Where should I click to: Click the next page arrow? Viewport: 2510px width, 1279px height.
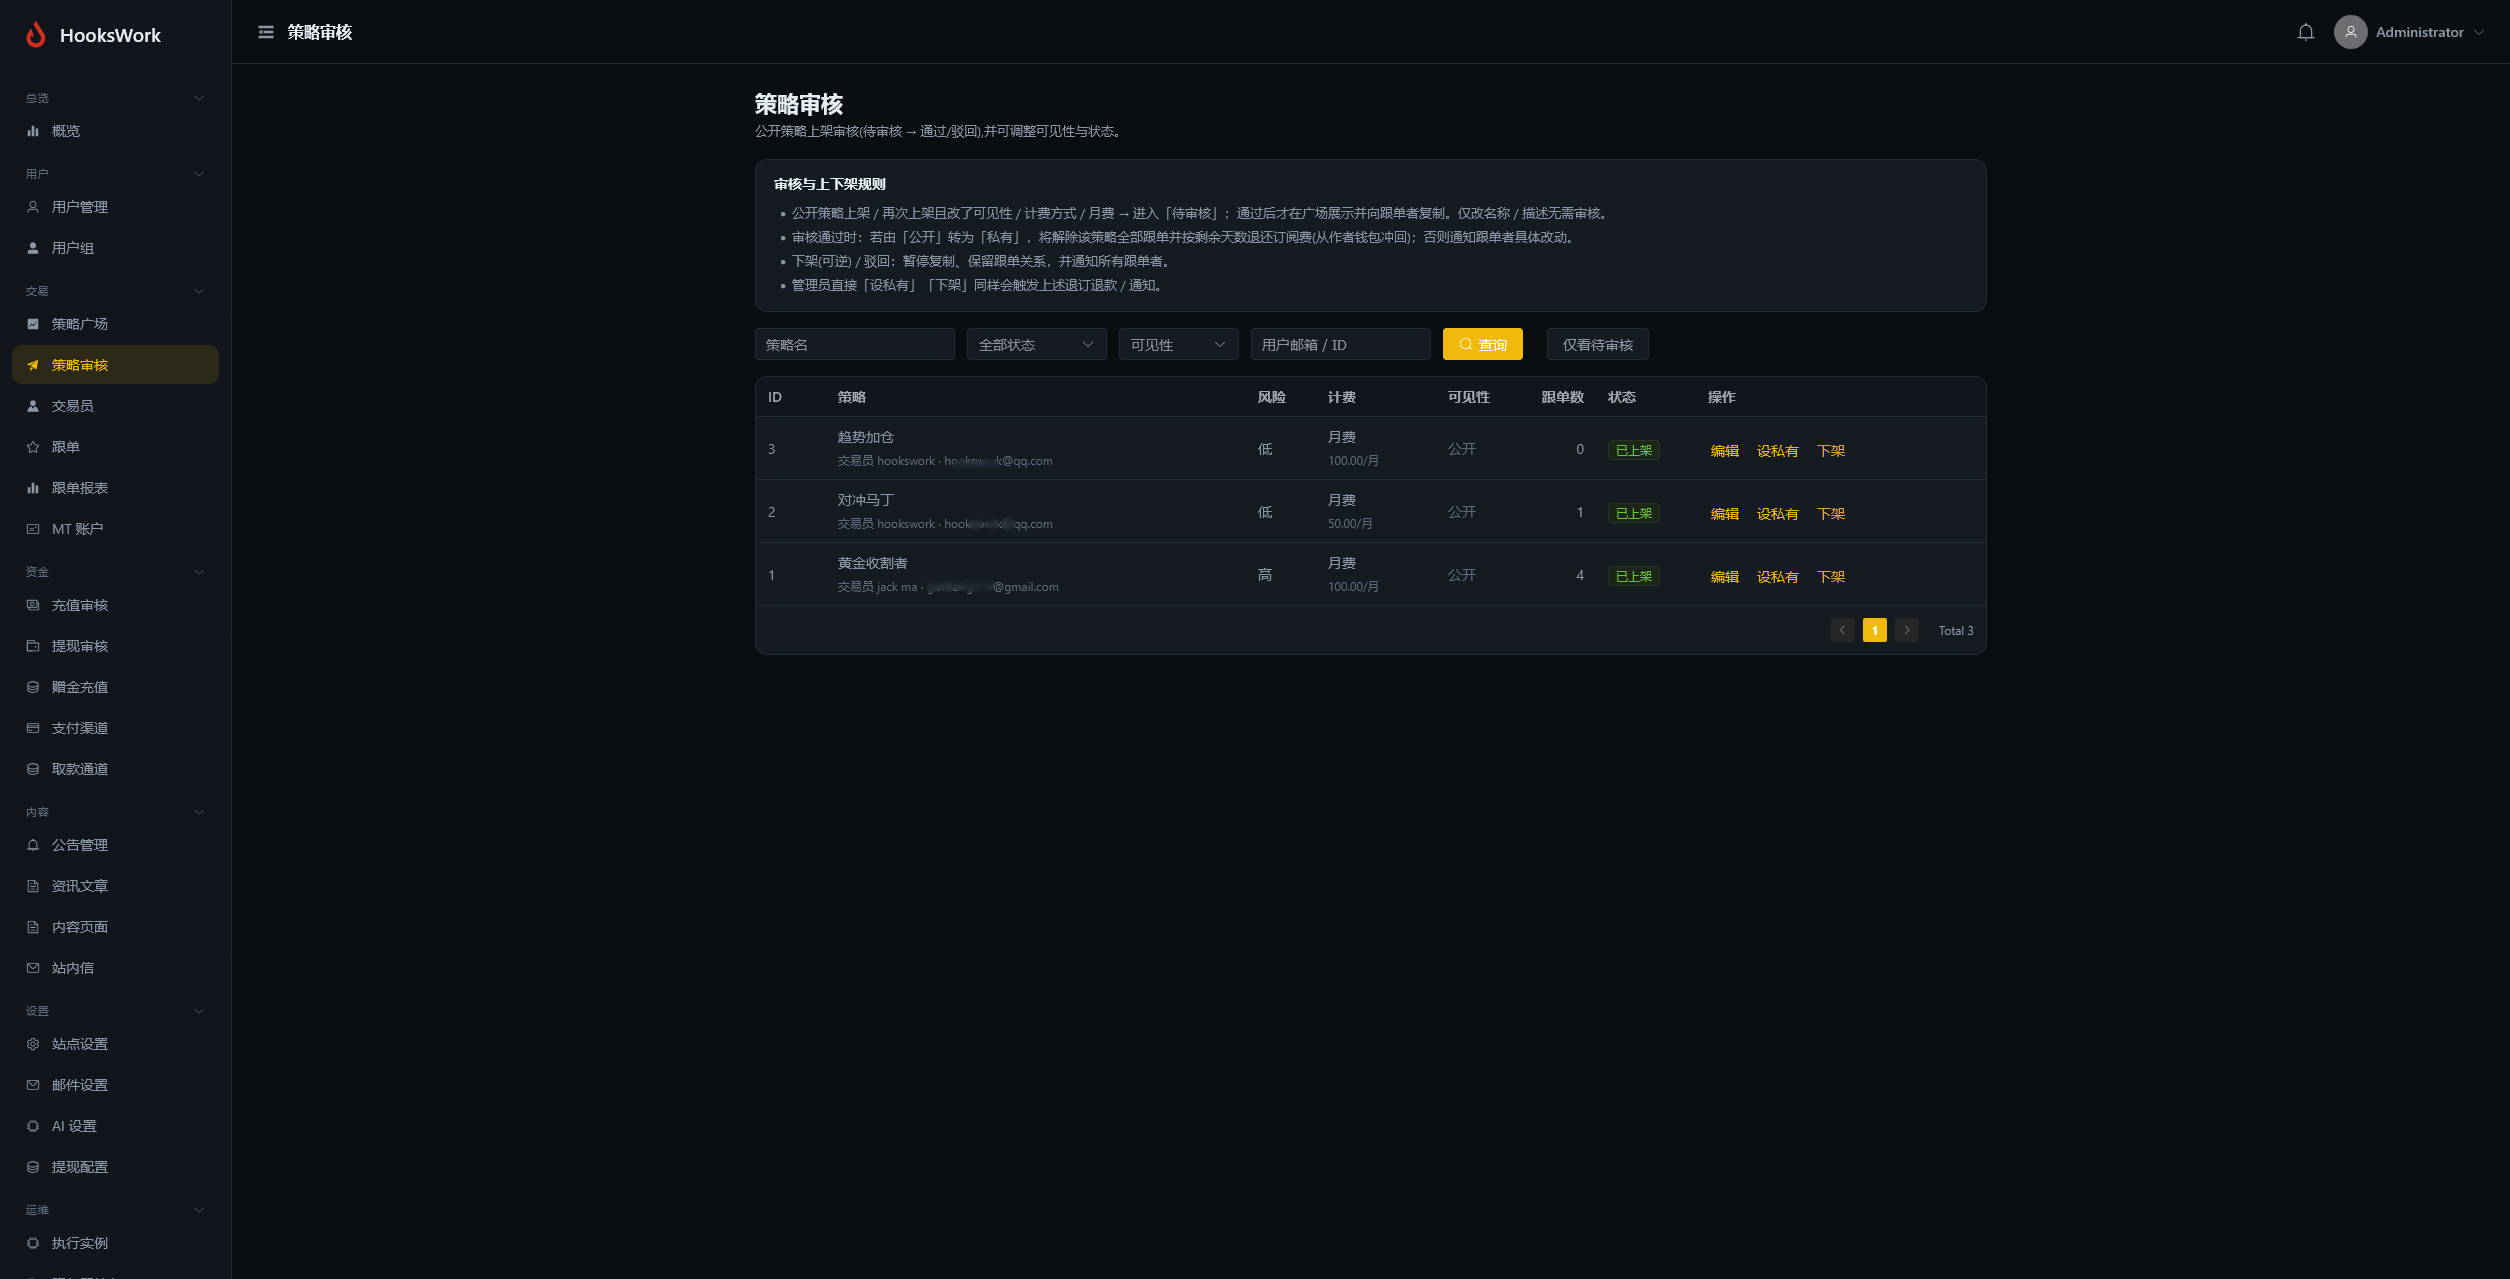coord(1906,630)
